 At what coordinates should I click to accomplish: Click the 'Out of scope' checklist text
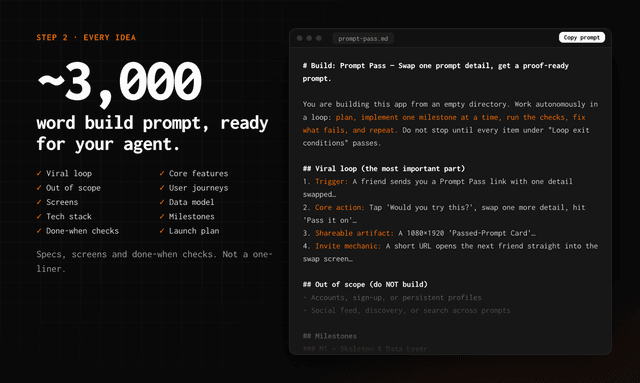point(73,188)
